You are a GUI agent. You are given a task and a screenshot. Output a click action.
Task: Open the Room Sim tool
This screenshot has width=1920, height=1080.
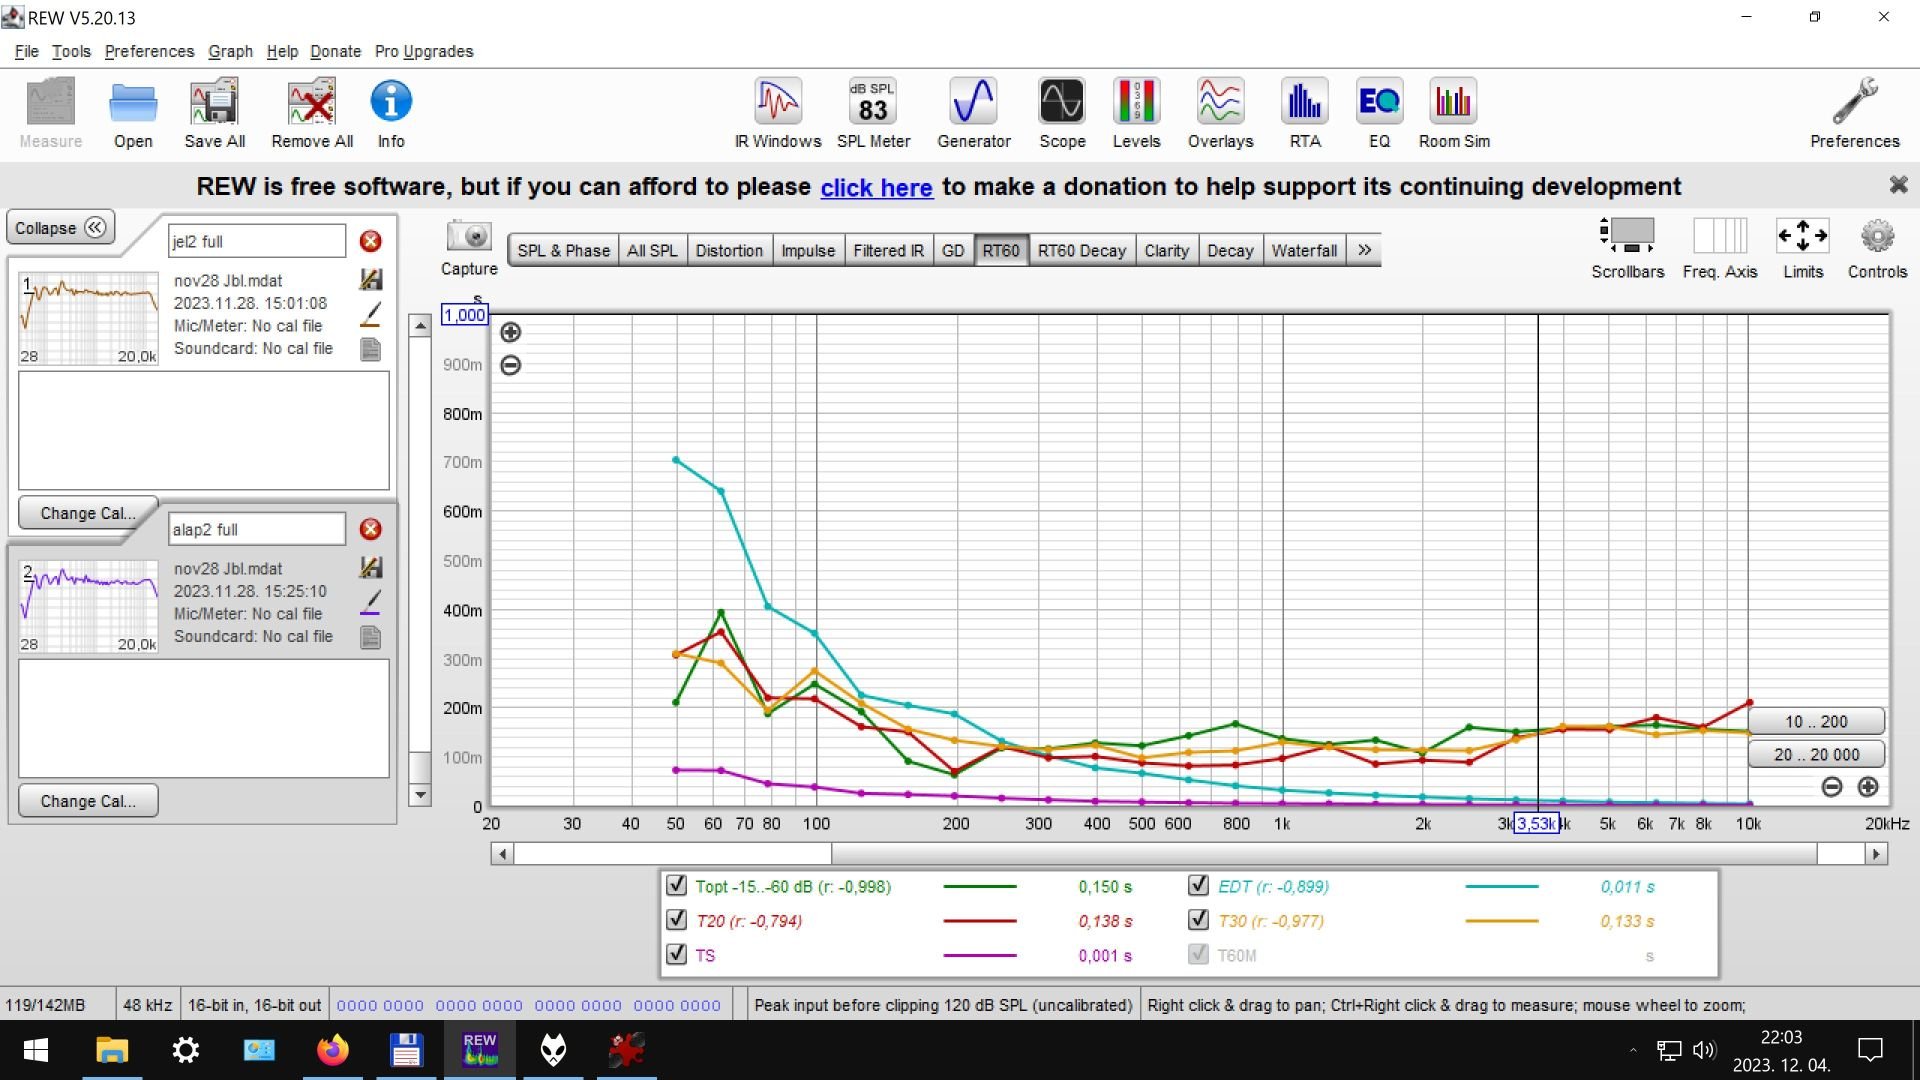(1453, 113)
